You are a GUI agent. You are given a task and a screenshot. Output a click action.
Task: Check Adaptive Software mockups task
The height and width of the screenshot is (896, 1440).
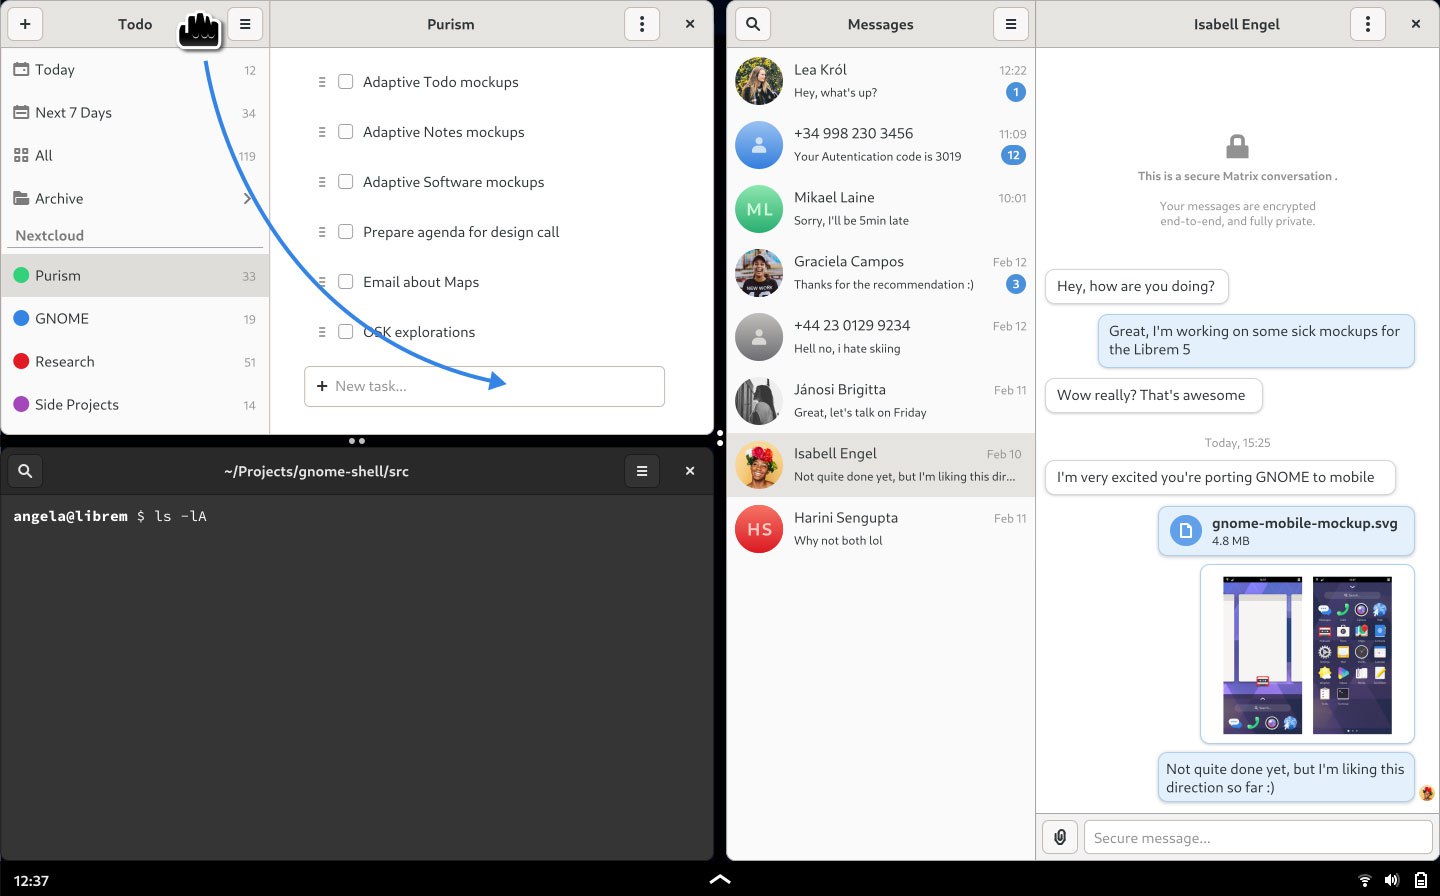coord(346,182)
